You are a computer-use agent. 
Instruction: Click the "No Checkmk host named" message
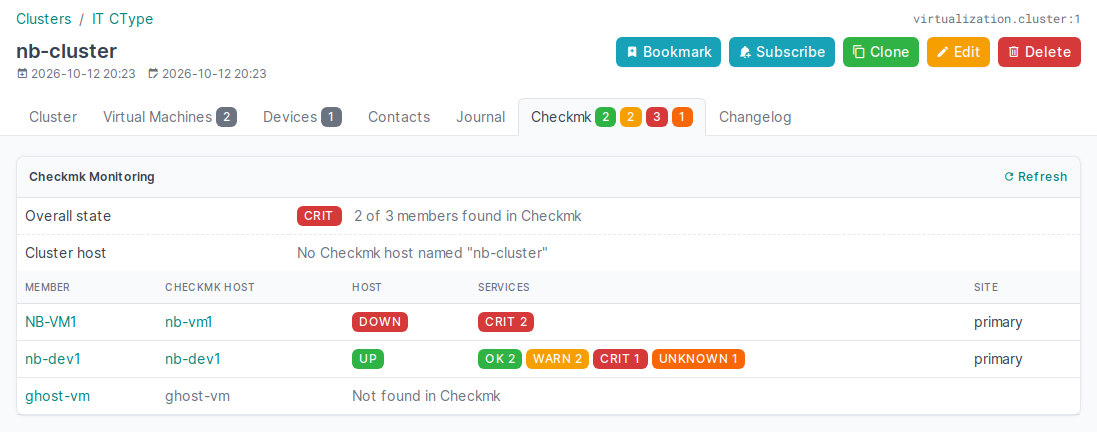422,253
